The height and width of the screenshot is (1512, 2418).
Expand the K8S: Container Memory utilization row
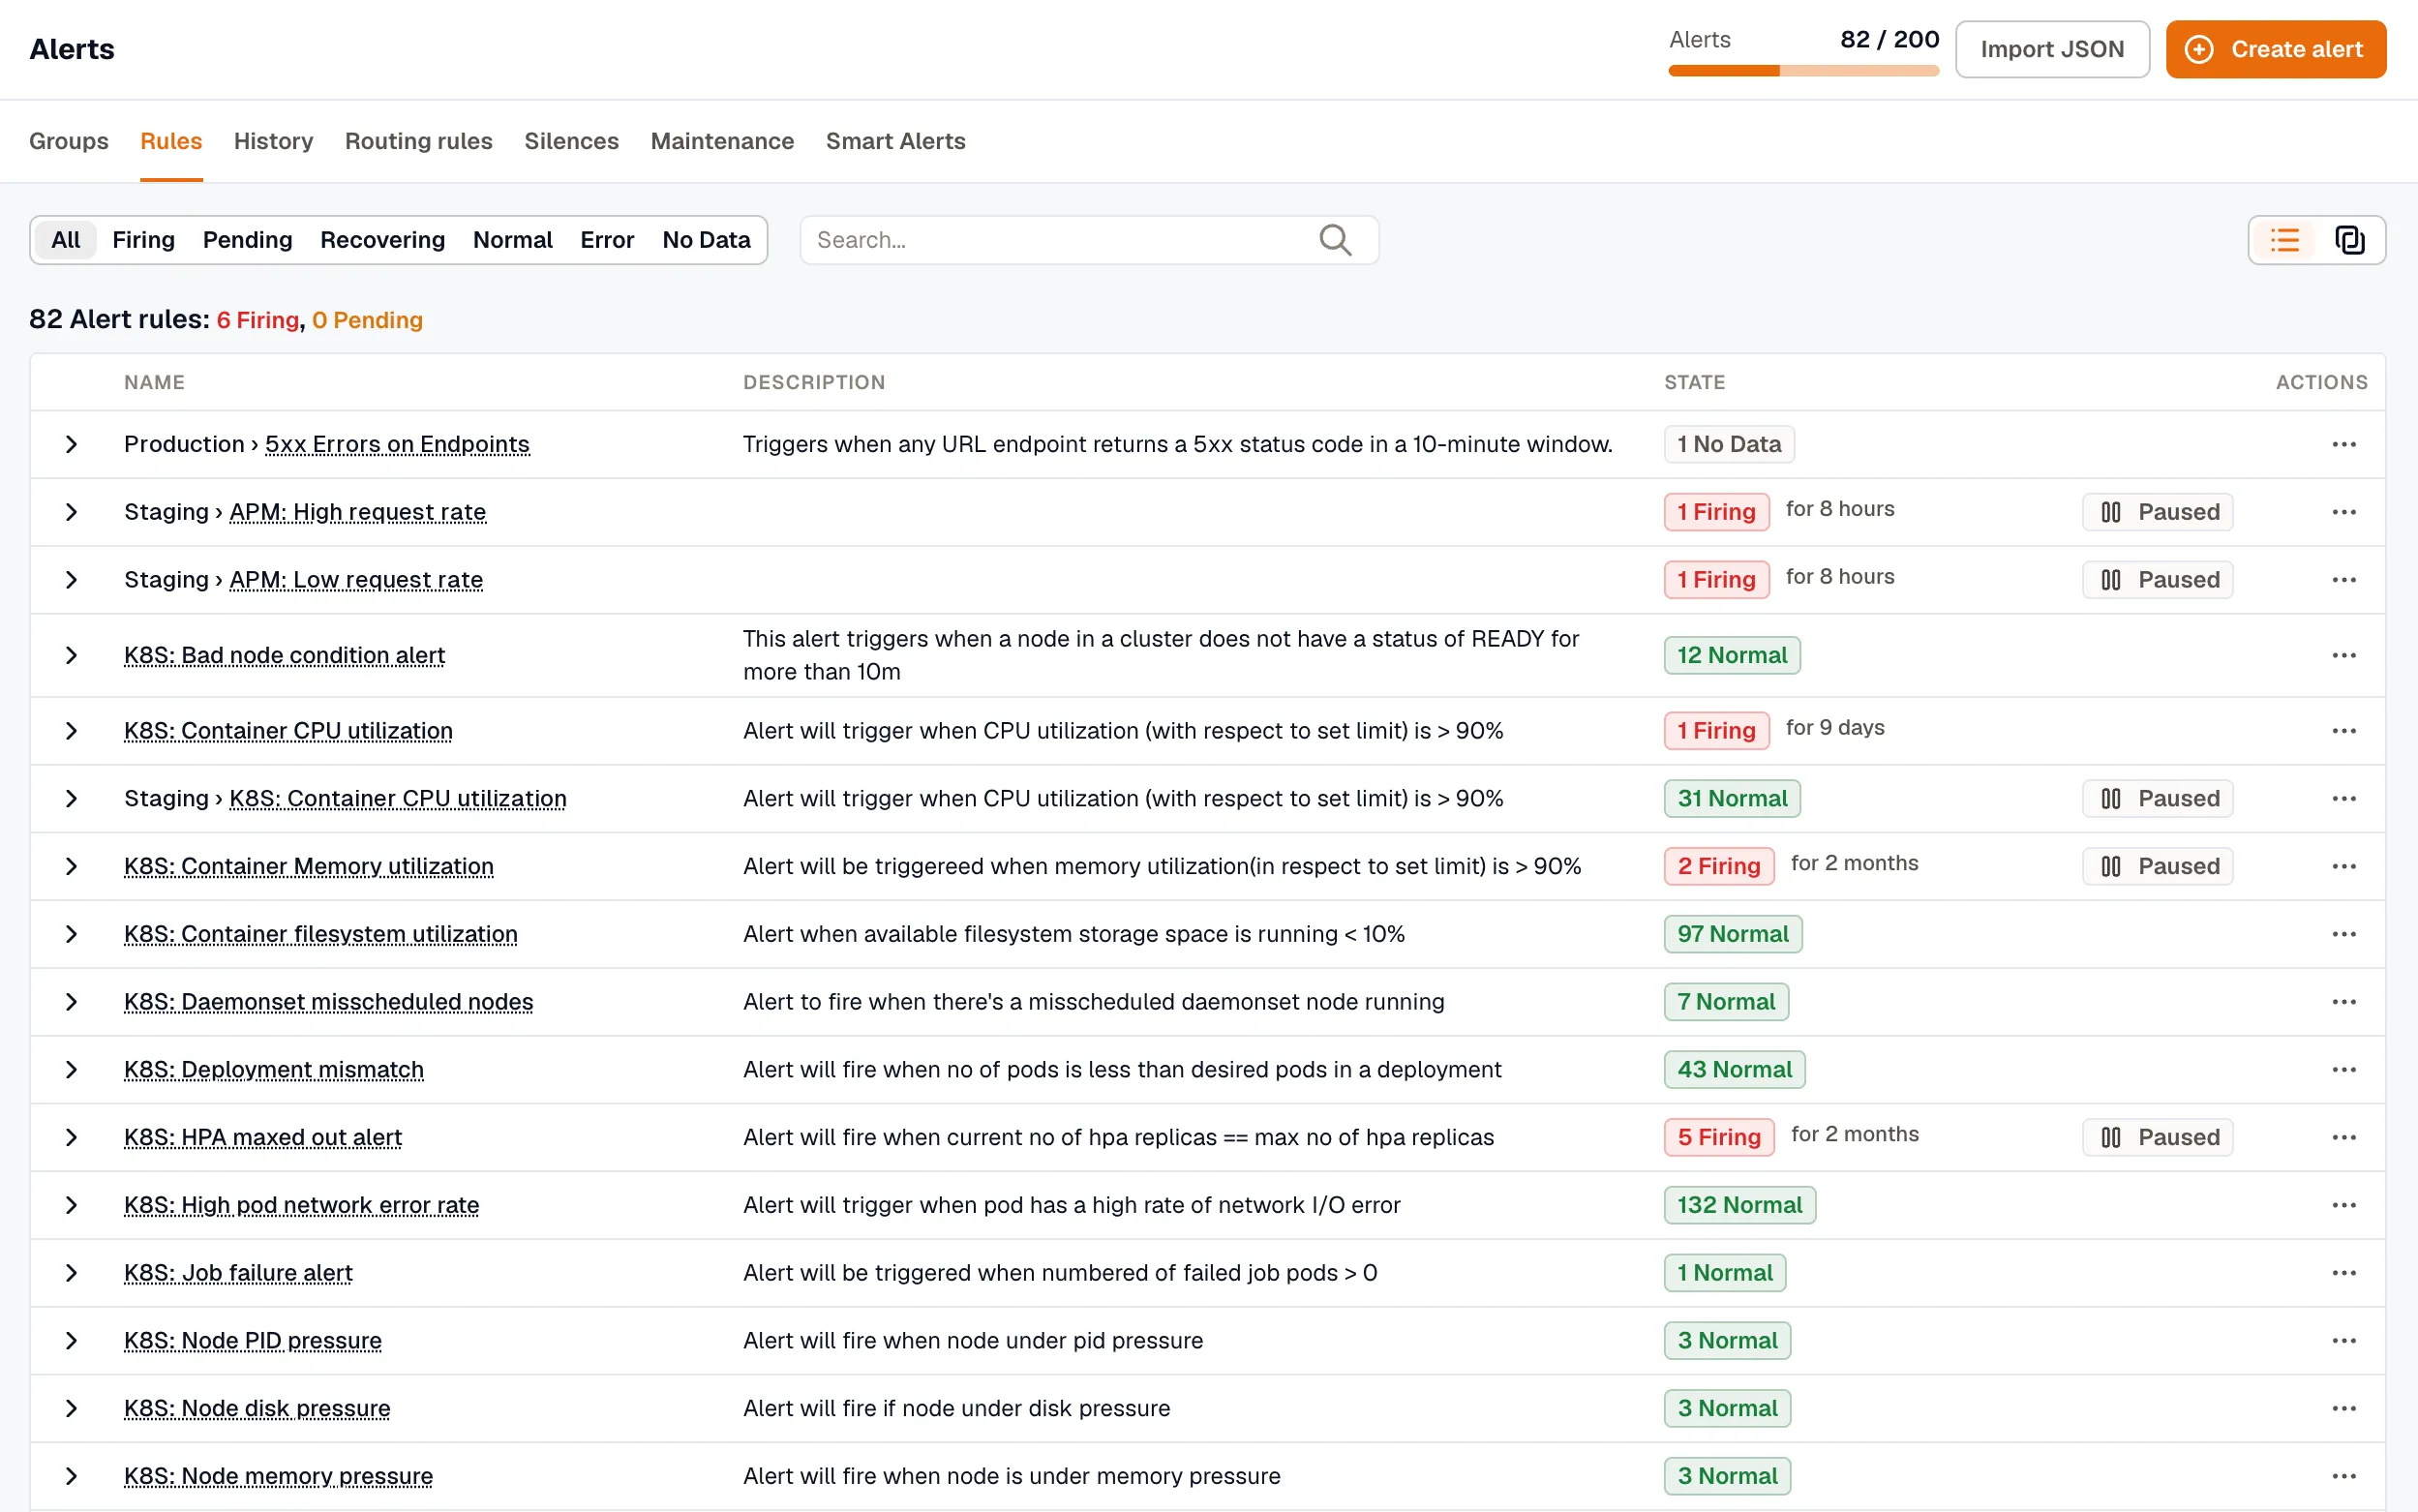click(x=71, y=866)
